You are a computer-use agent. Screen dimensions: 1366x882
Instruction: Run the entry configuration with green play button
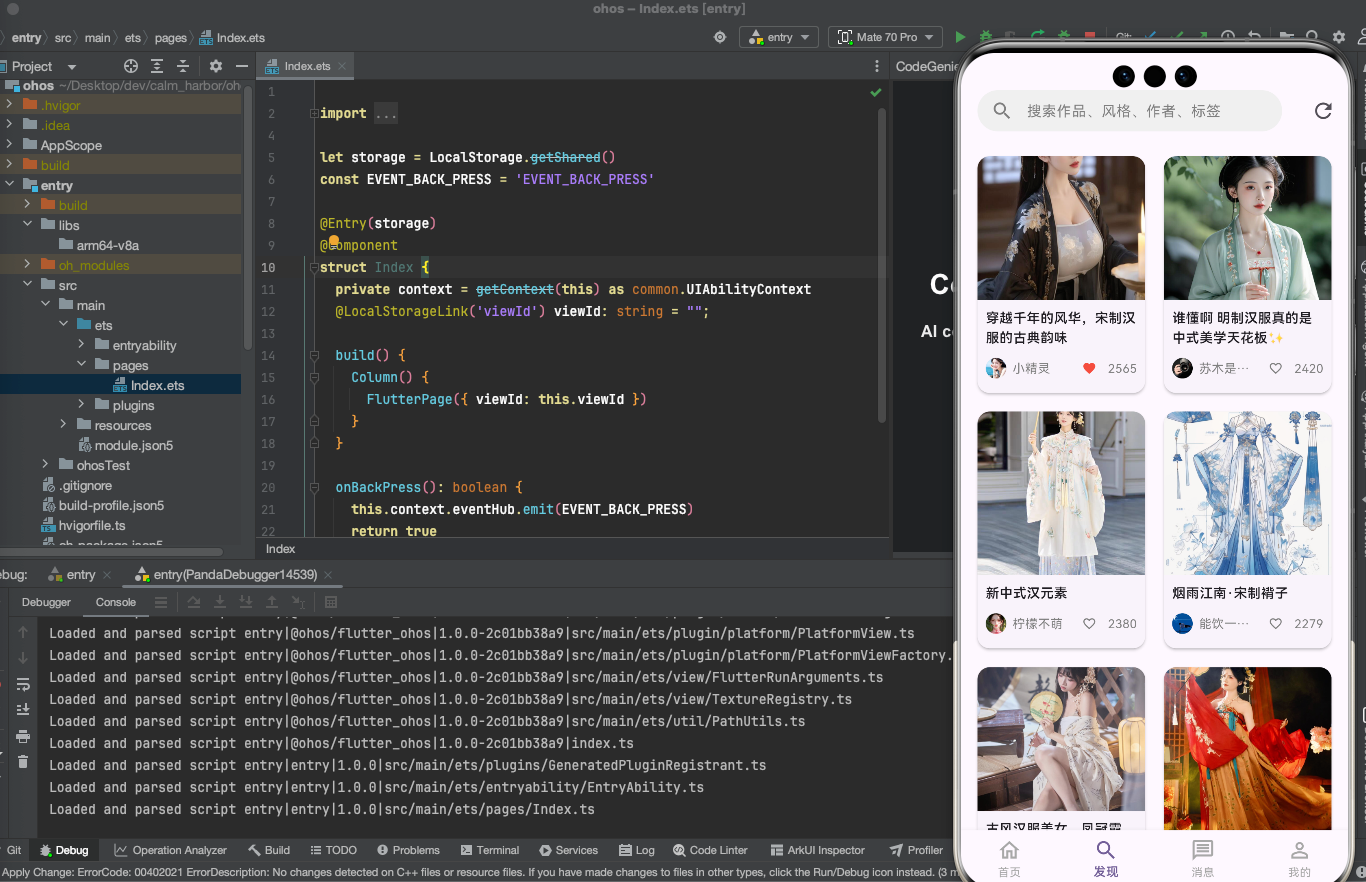[960, 37]
